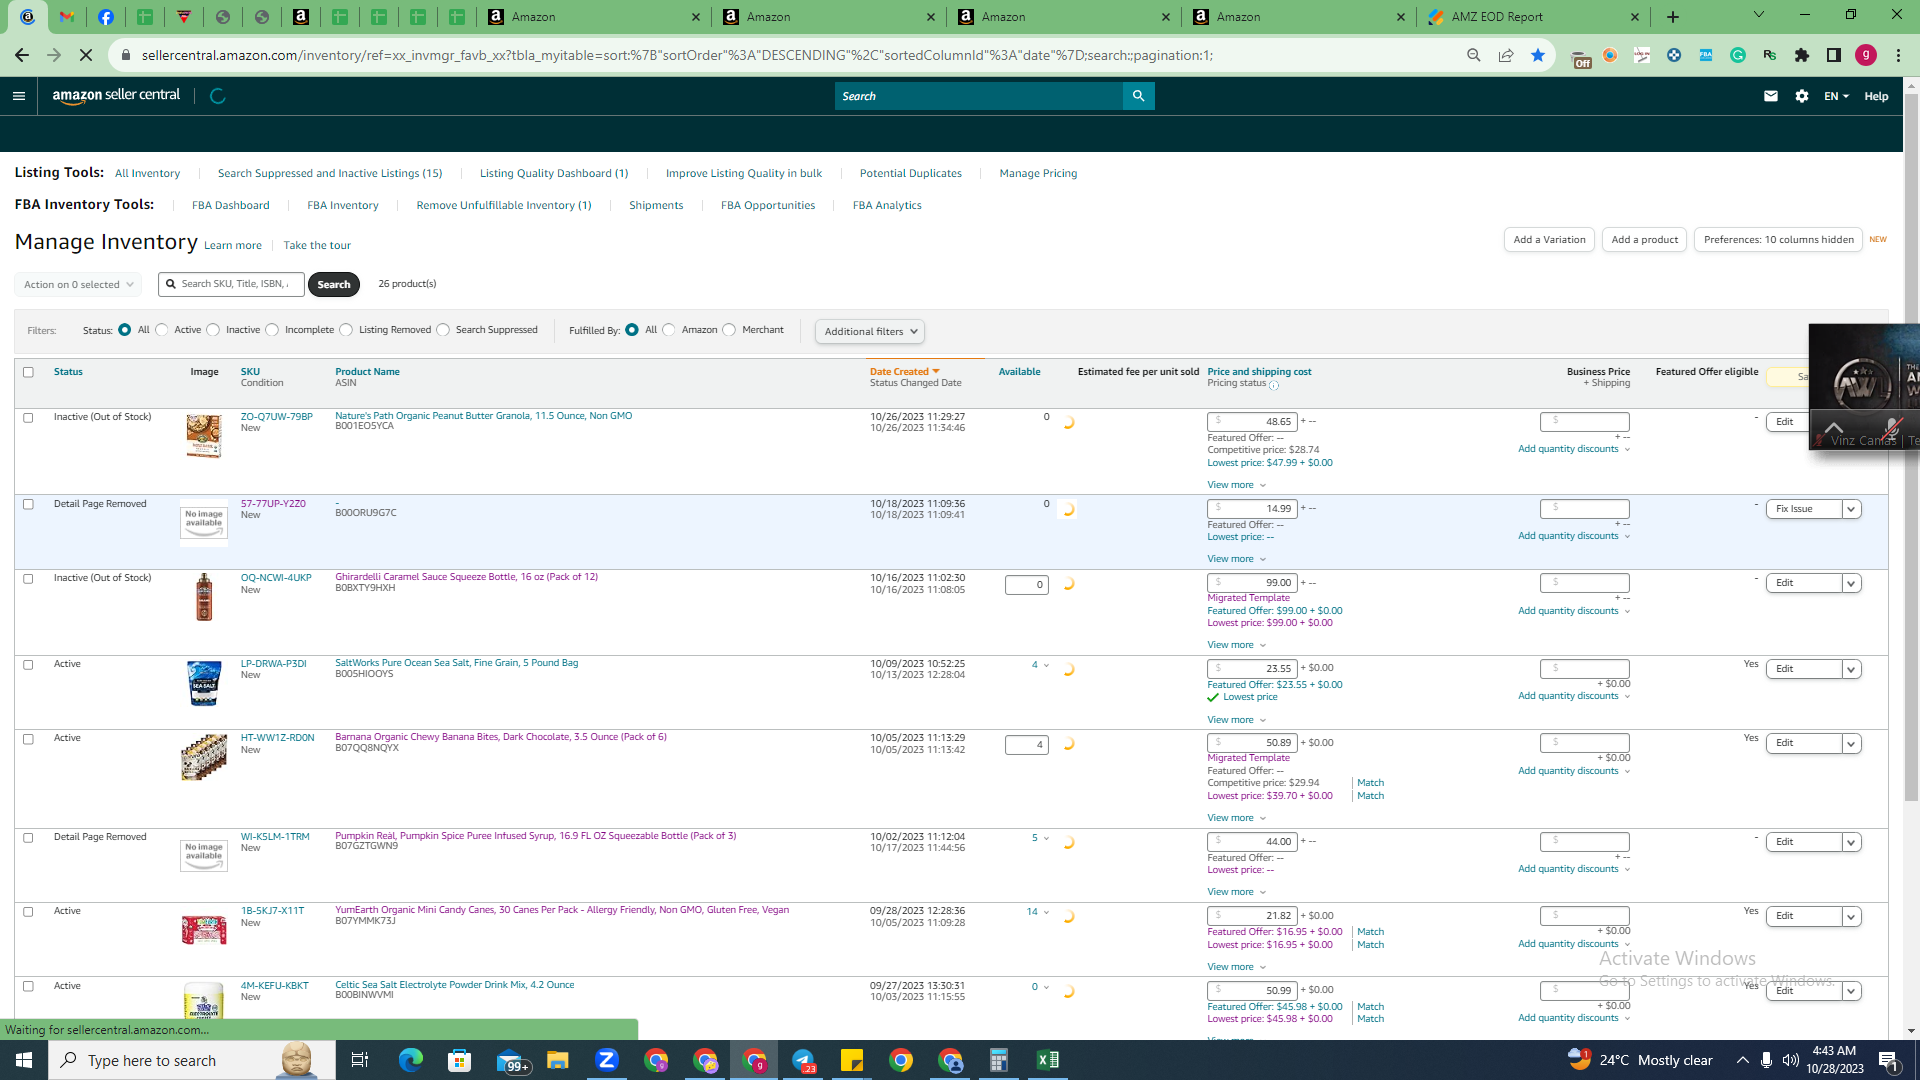Click the Add a Variation button
This screenshot has height=1080, width=1920.
pos(1549,240)
